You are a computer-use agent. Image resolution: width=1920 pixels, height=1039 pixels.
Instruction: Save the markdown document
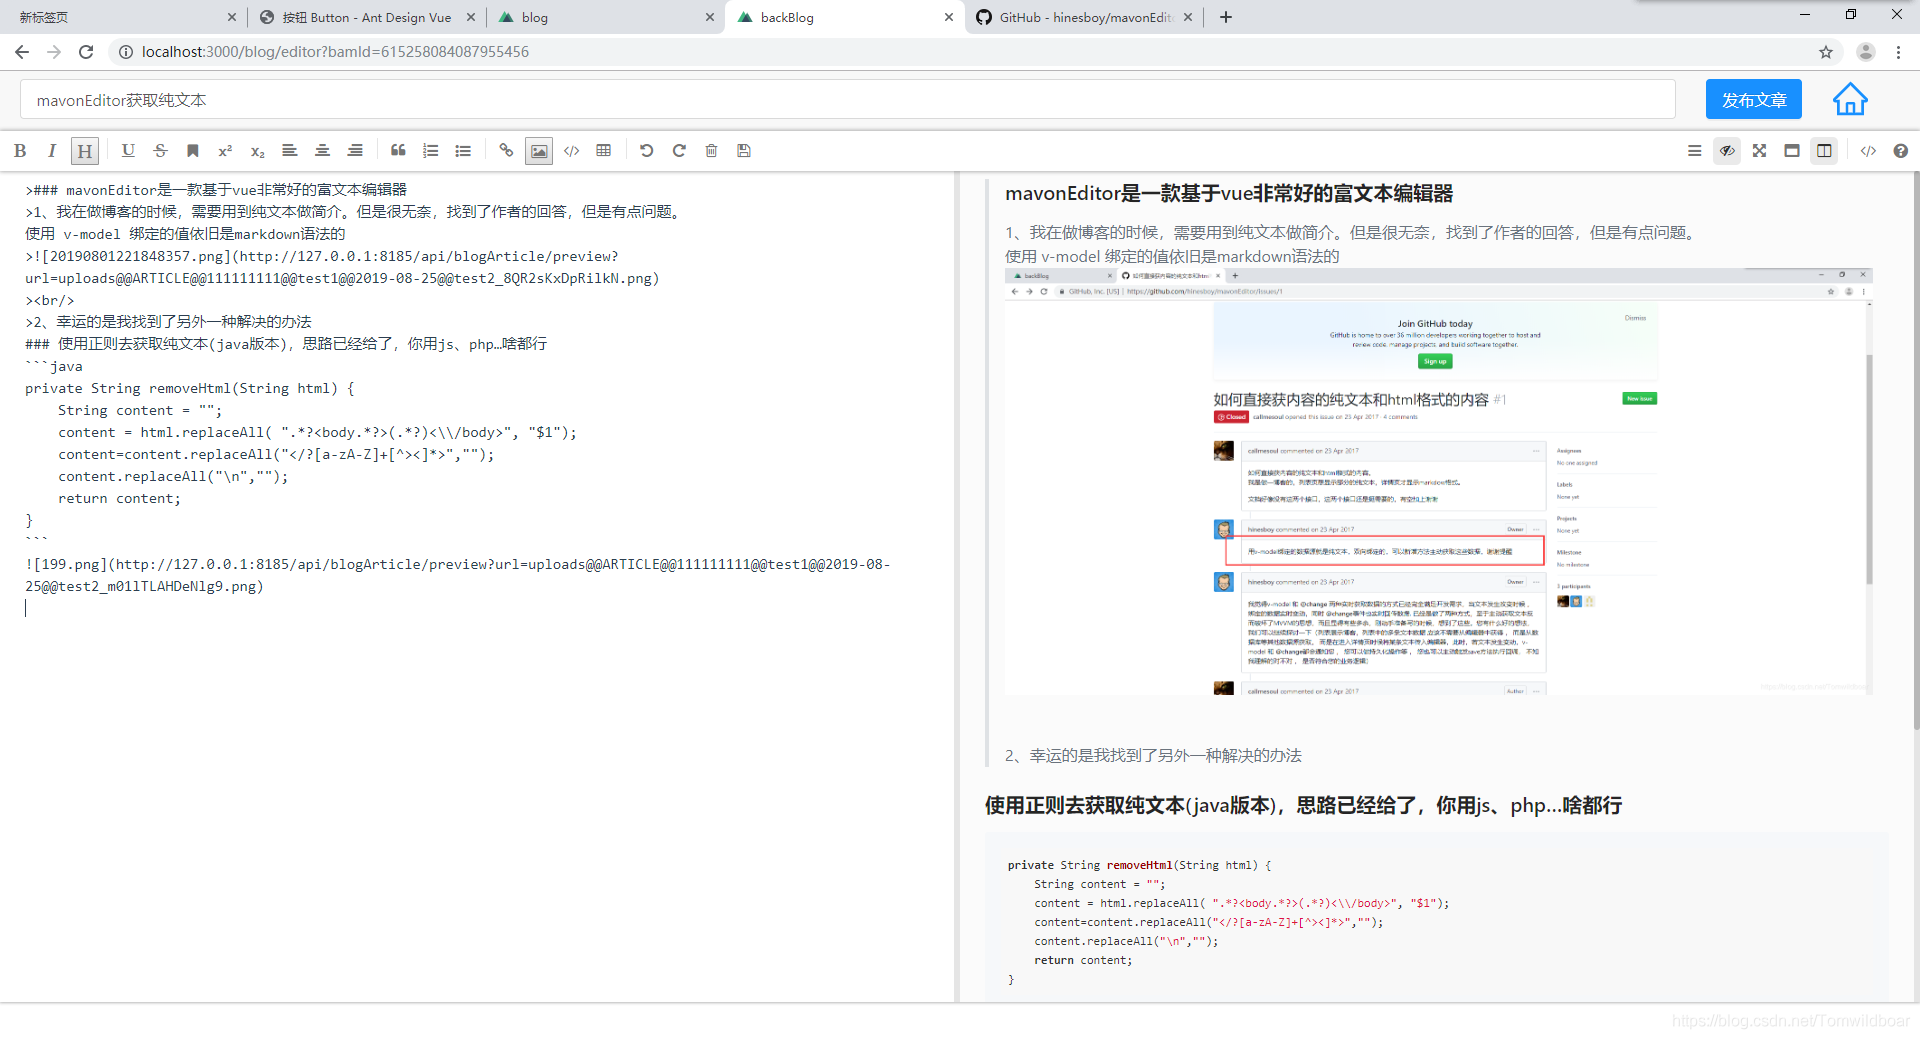(743, 150)
